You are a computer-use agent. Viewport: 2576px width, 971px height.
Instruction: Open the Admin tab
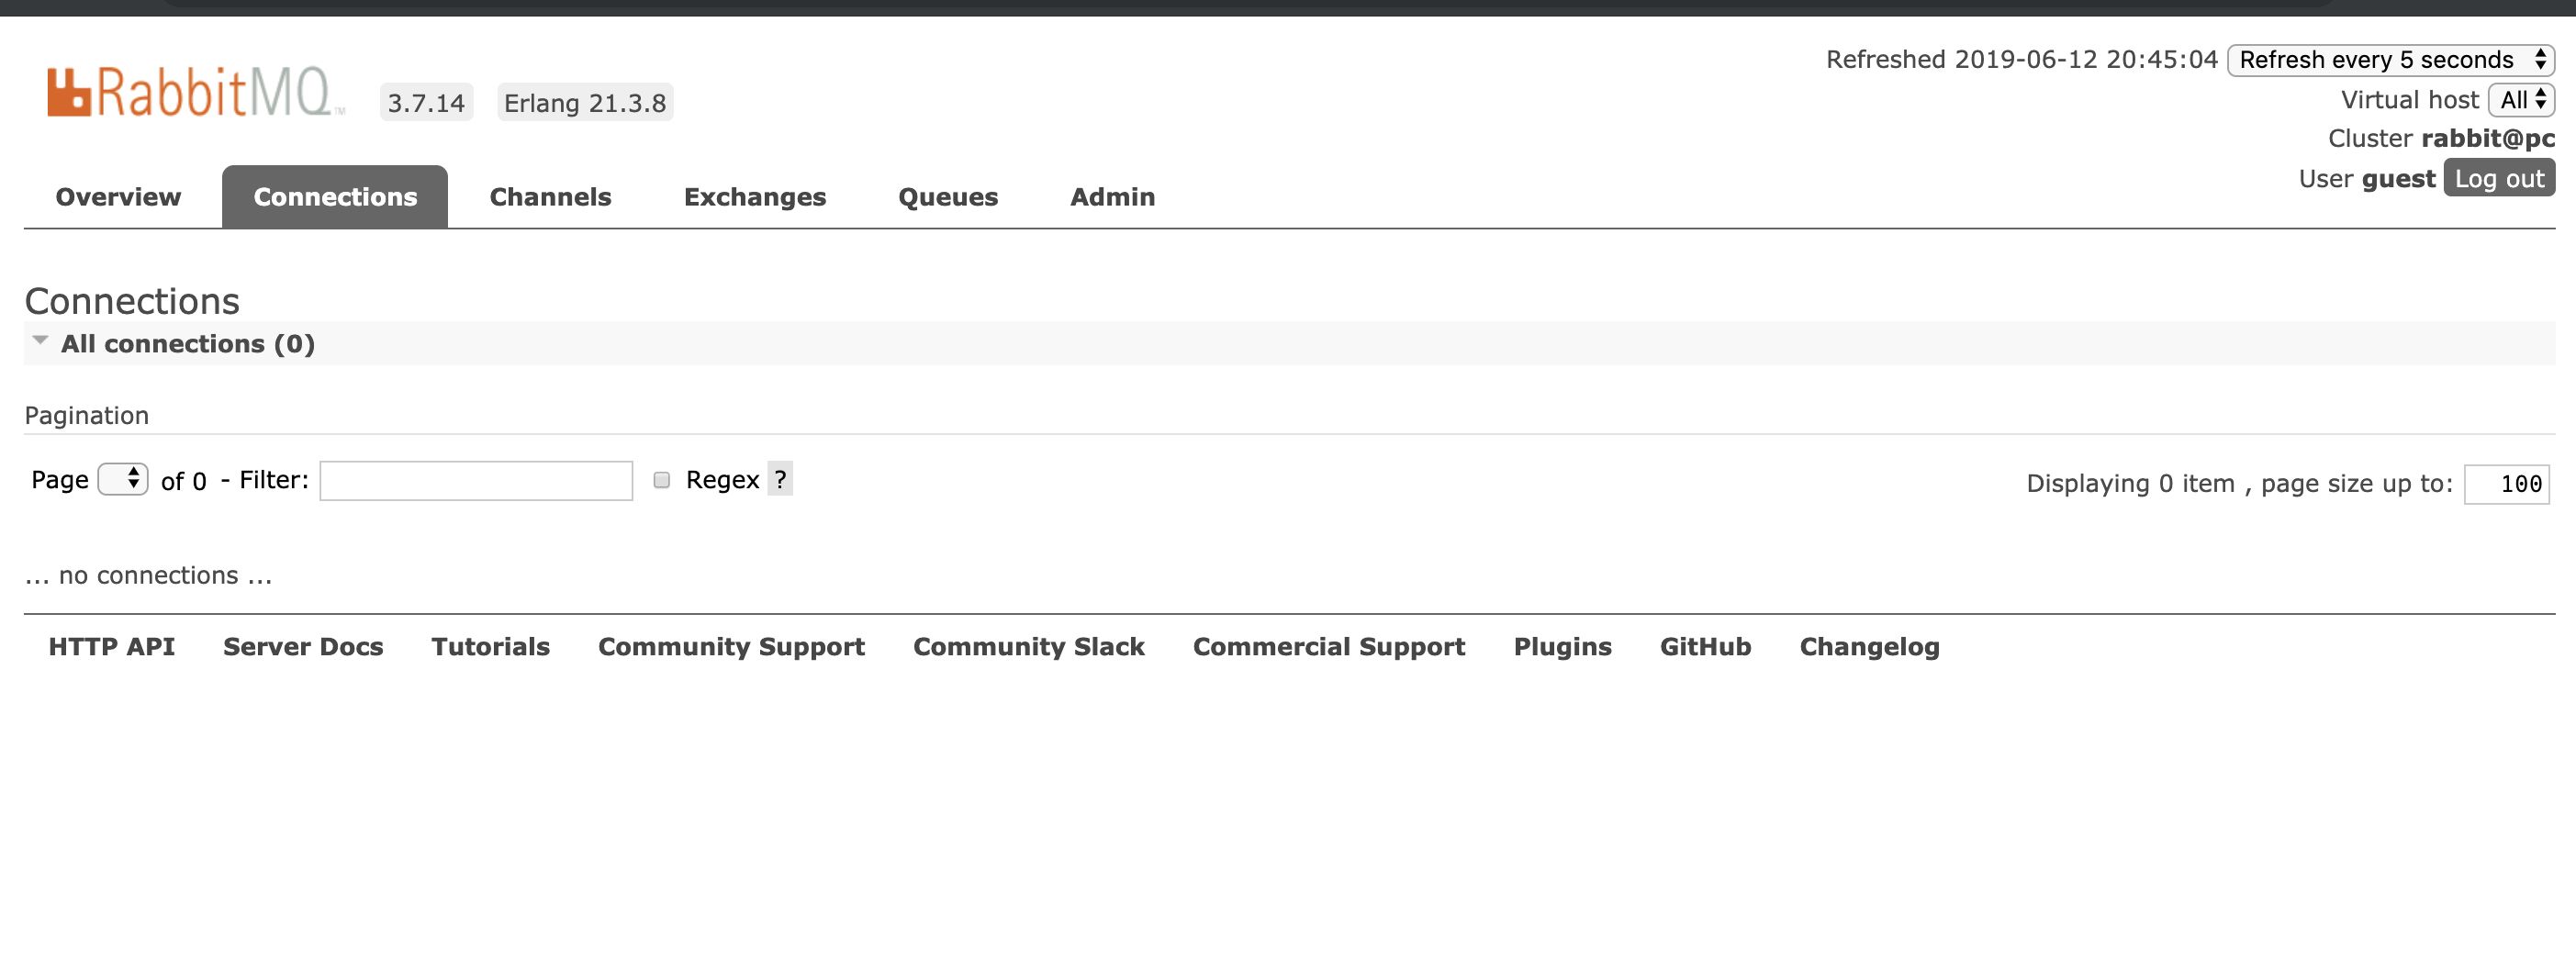tap(1112, 197)
